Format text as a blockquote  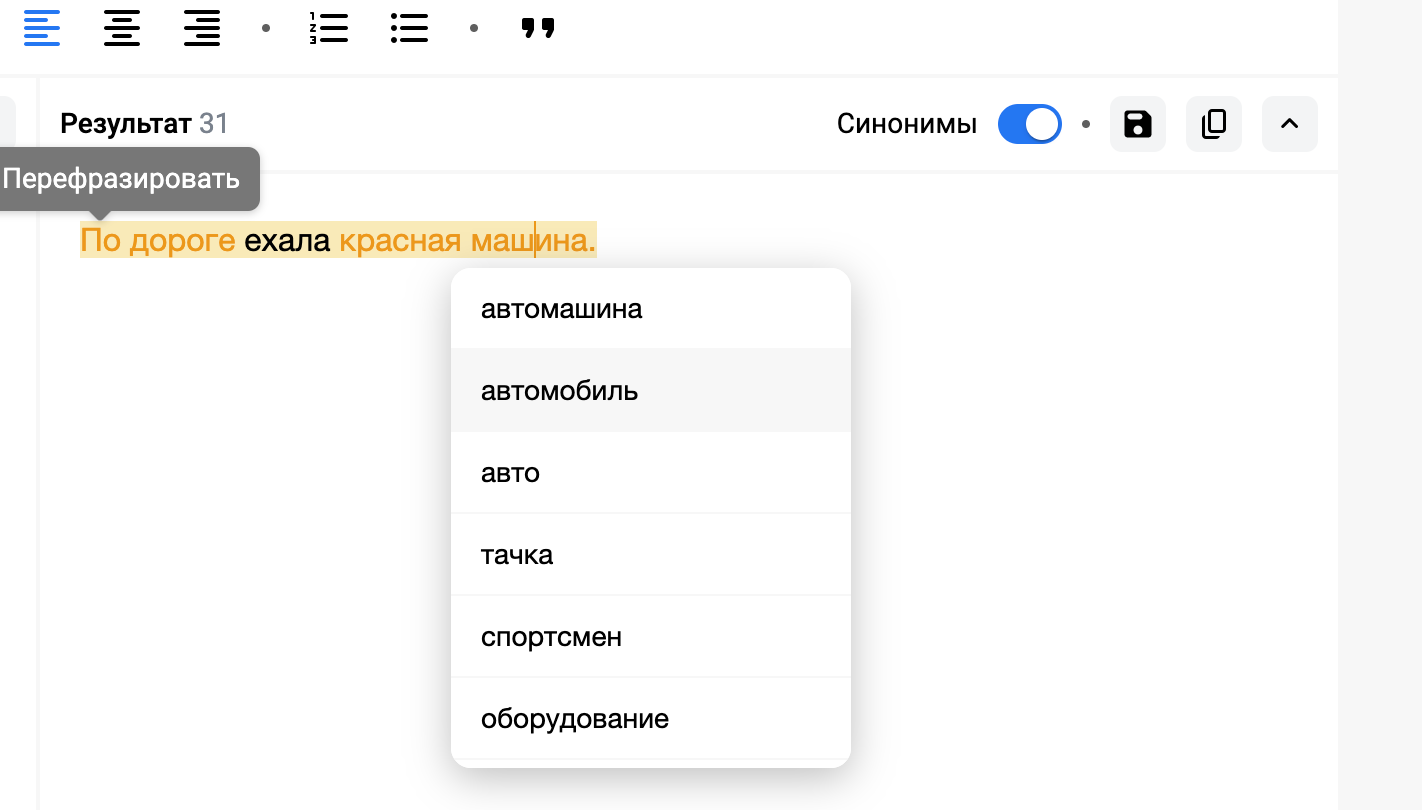click(x=537, y=28)
